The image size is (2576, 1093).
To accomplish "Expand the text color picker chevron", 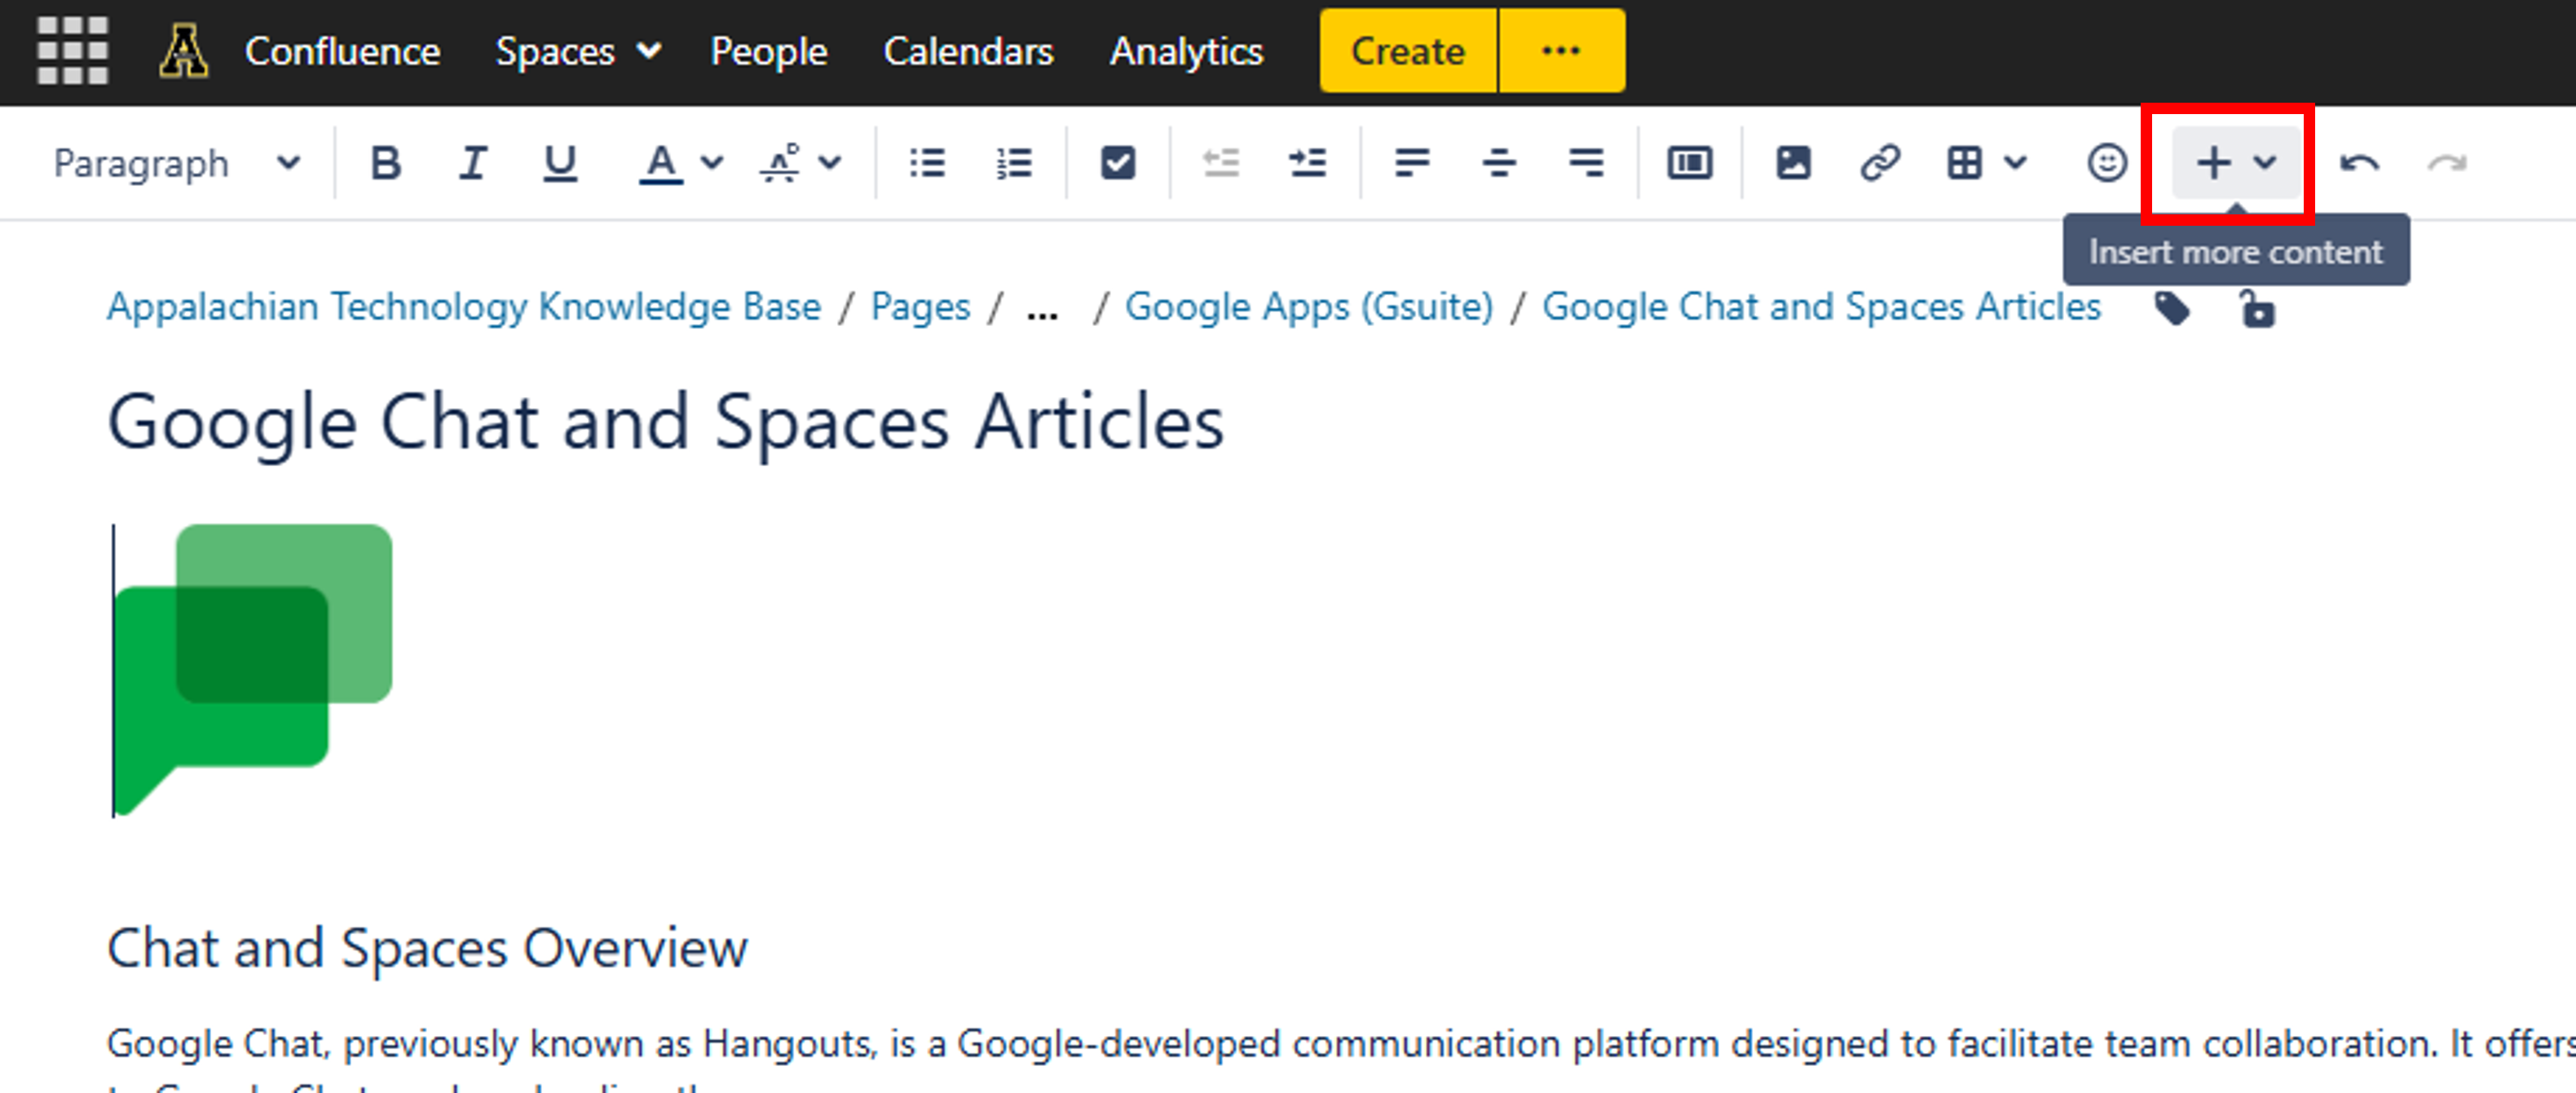I will coord(711,163).
